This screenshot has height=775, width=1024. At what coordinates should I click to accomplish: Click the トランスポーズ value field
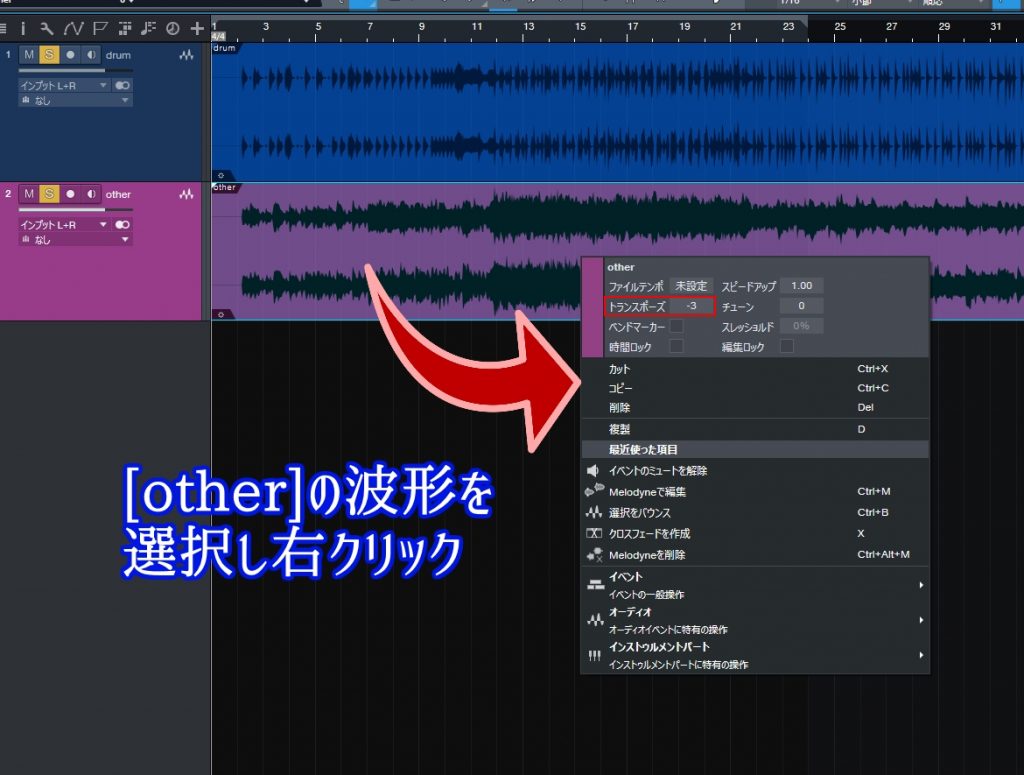click(691, 306)
